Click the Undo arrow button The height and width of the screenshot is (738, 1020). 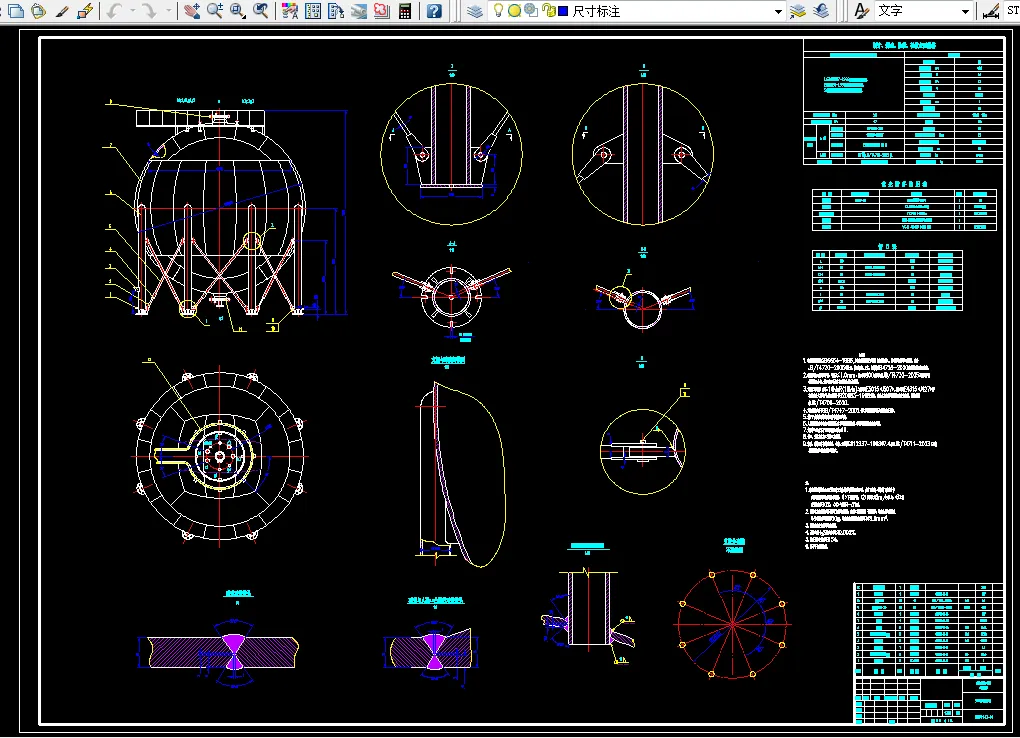click(x=115, y=11)
